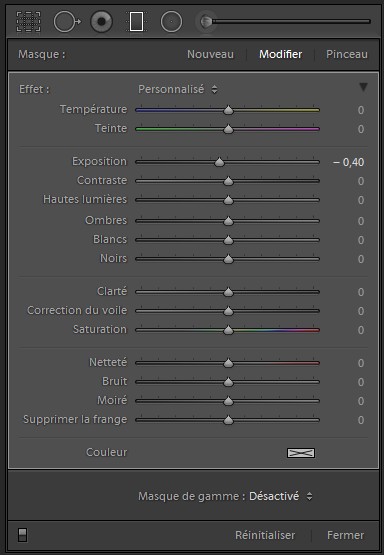Click the Température slider handle

click(x=229, y=110)
